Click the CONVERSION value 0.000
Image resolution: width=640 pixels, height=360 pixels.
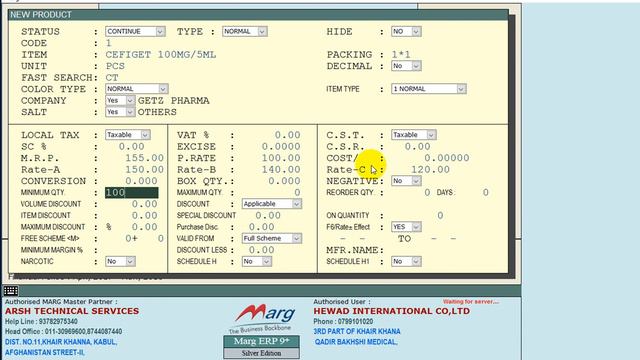pyautogui.click(x=141, y=181)
